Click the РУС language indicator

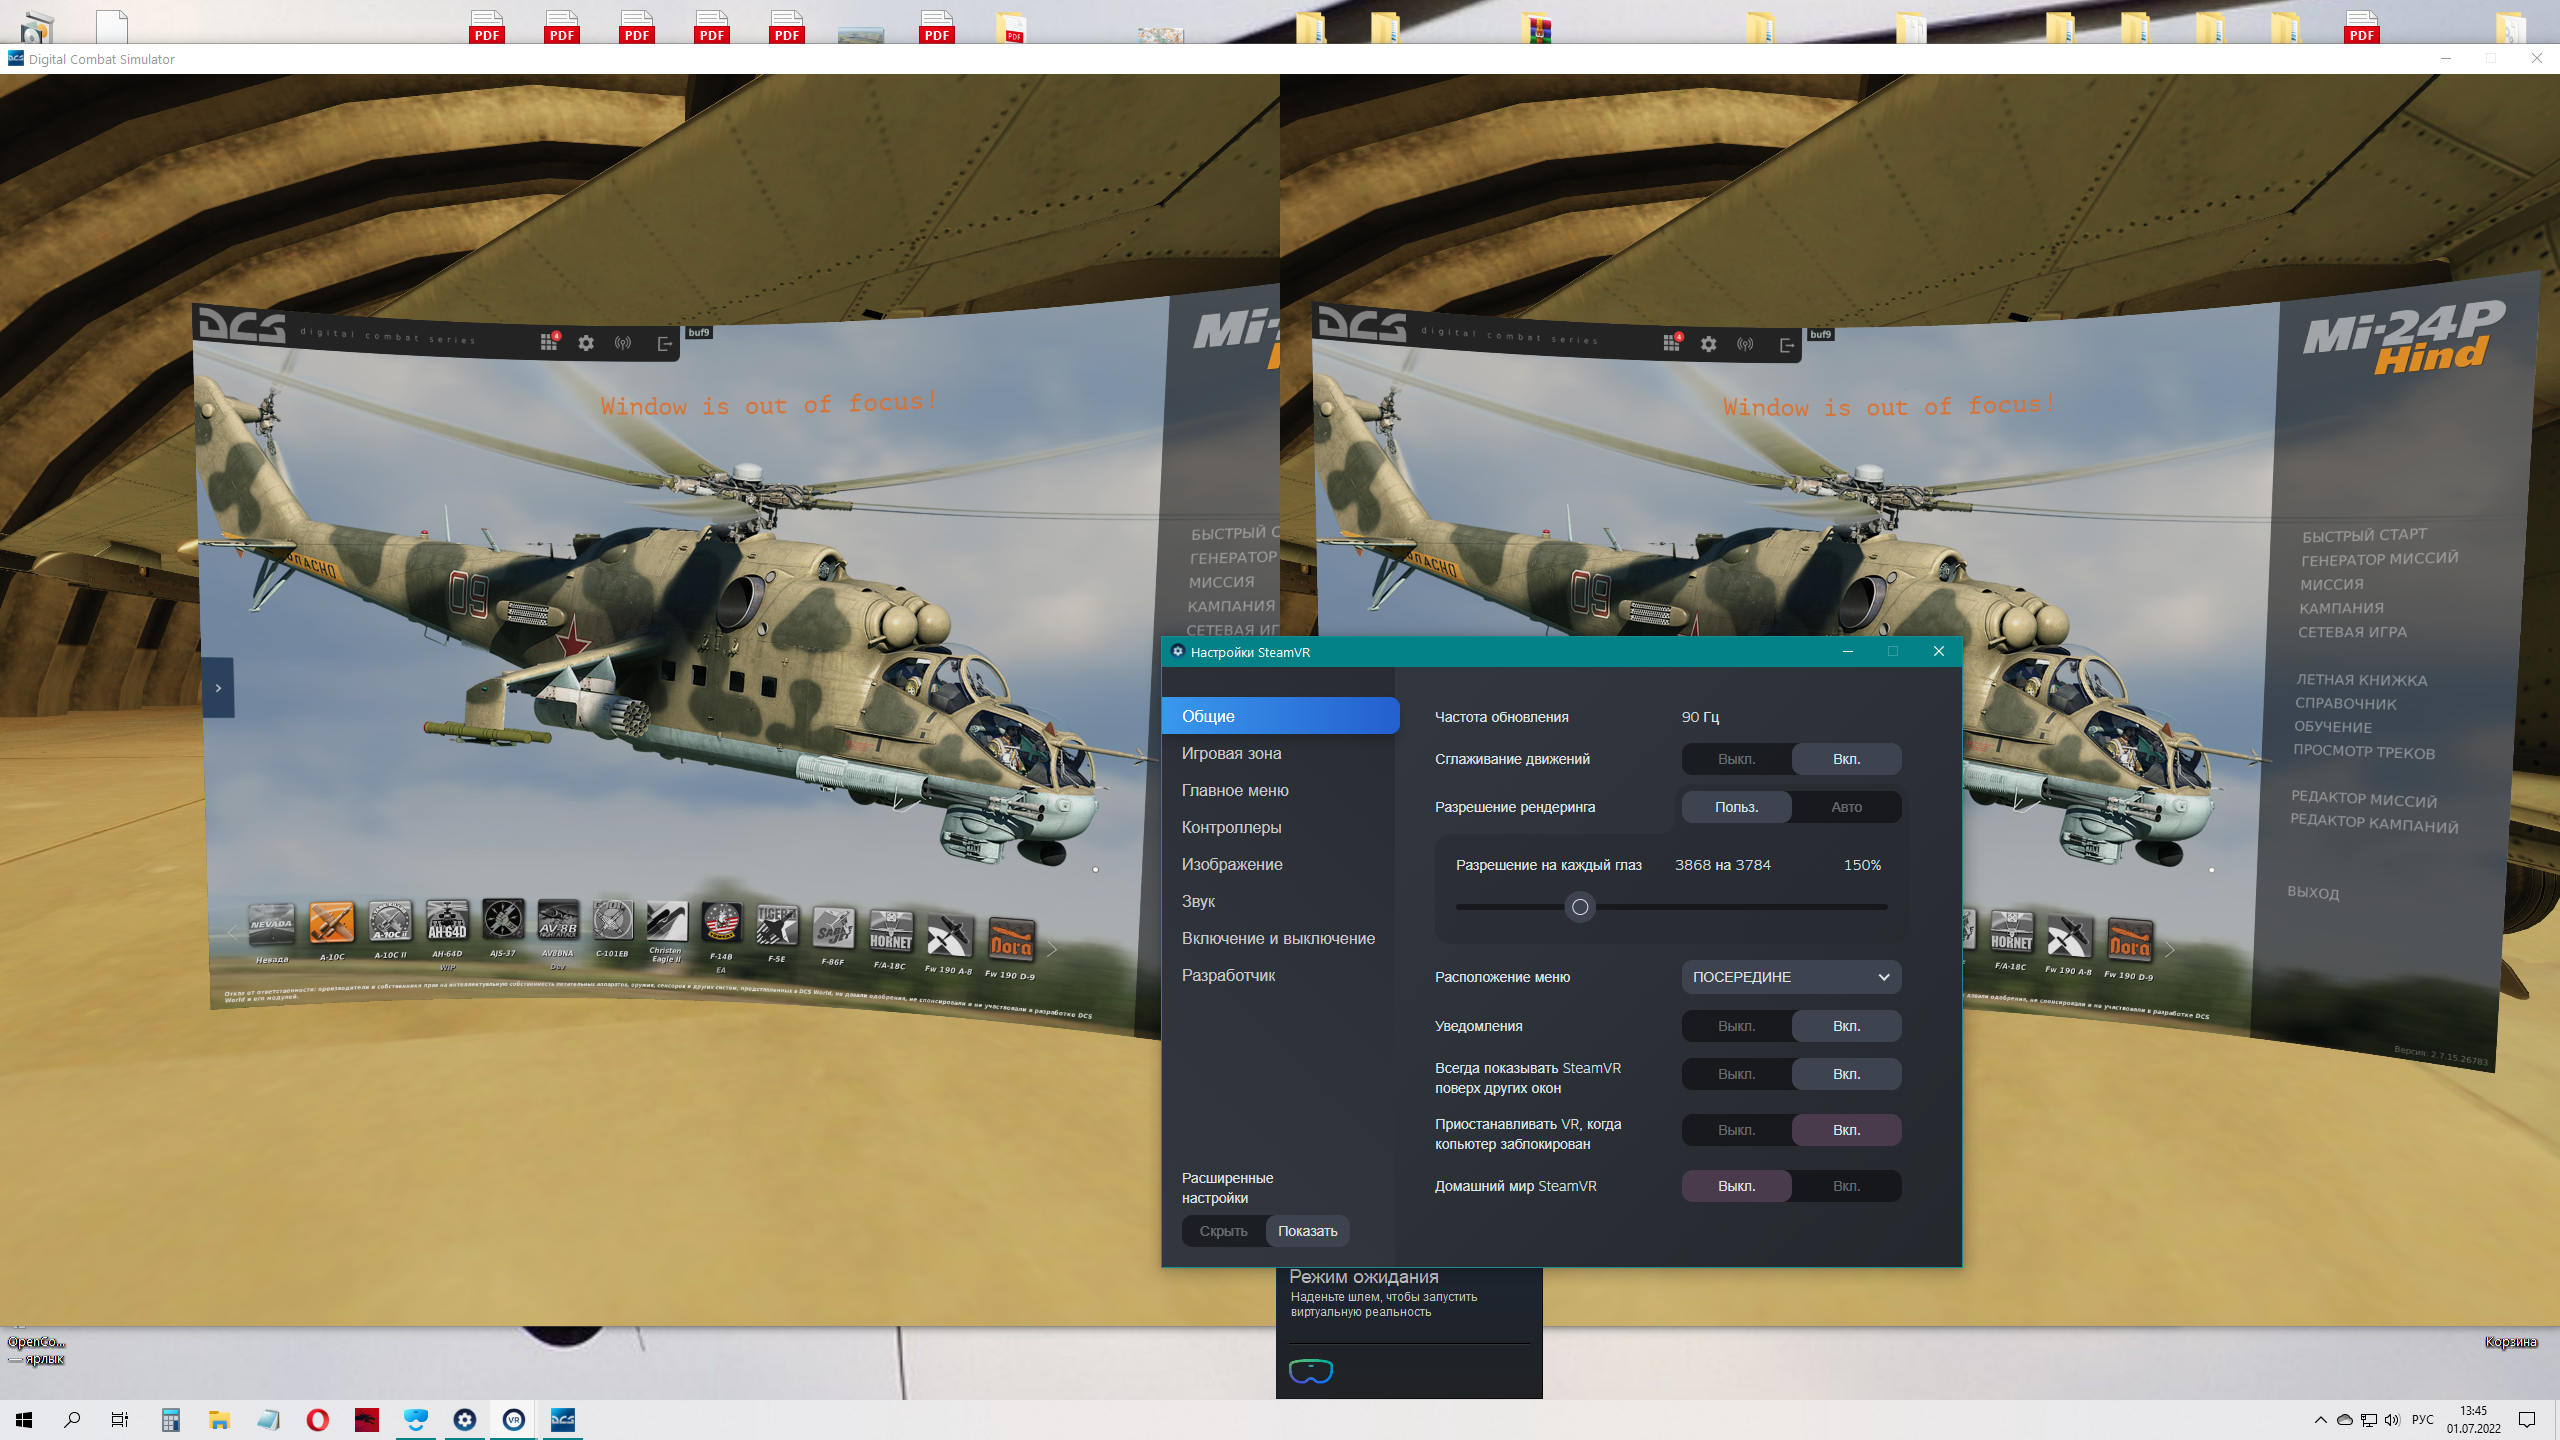coord(2422,1420)
